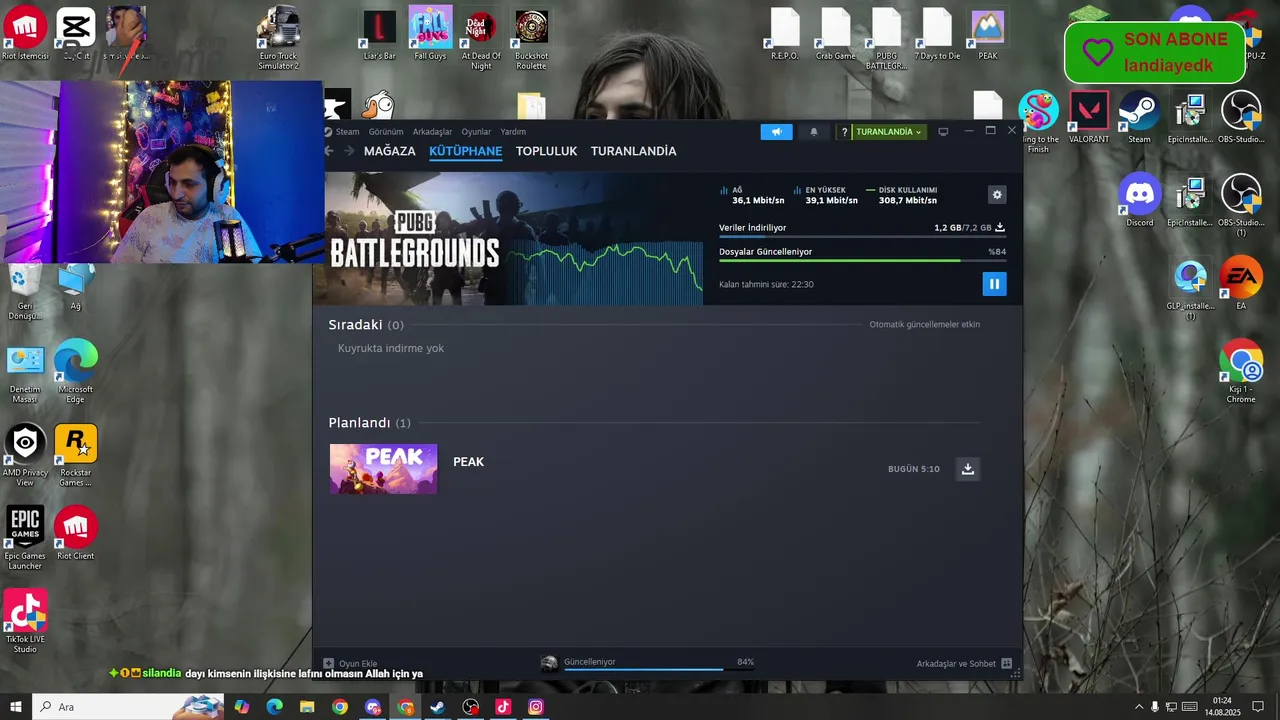Click the Oyun Ekle plus icon
The width and height of the screenshot is (1280, 720).
coord(329,663)
